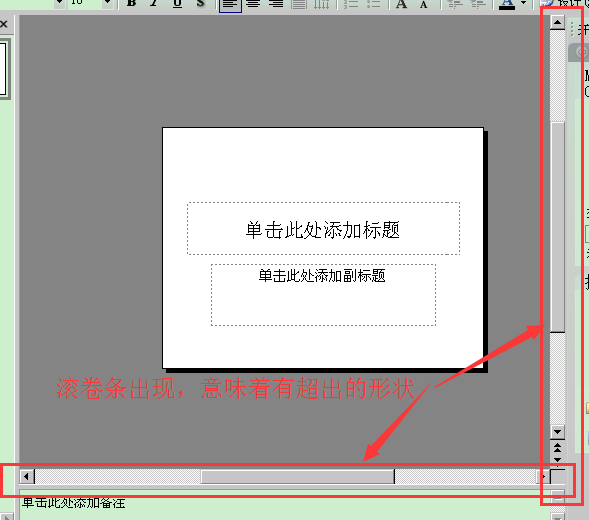Toggle bold formatting in the toolbar
The height and width of the screenshot is (520, 589).
pos(131,4)
